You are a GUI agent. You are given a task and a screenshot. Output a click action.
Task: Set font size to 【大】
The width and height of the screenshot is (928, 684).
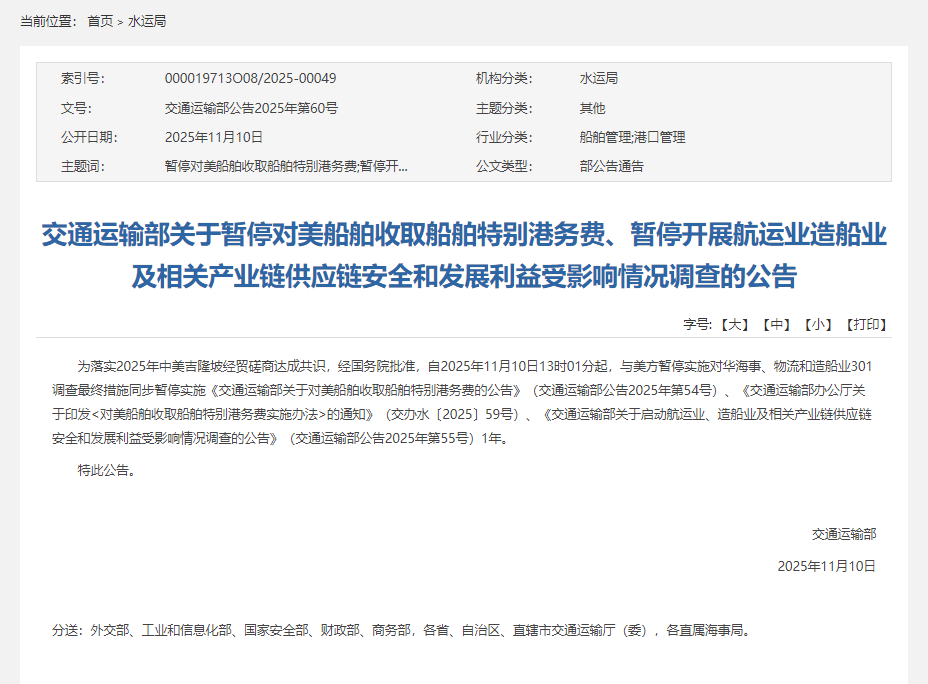pyautogui.click(x=733, y=324)
